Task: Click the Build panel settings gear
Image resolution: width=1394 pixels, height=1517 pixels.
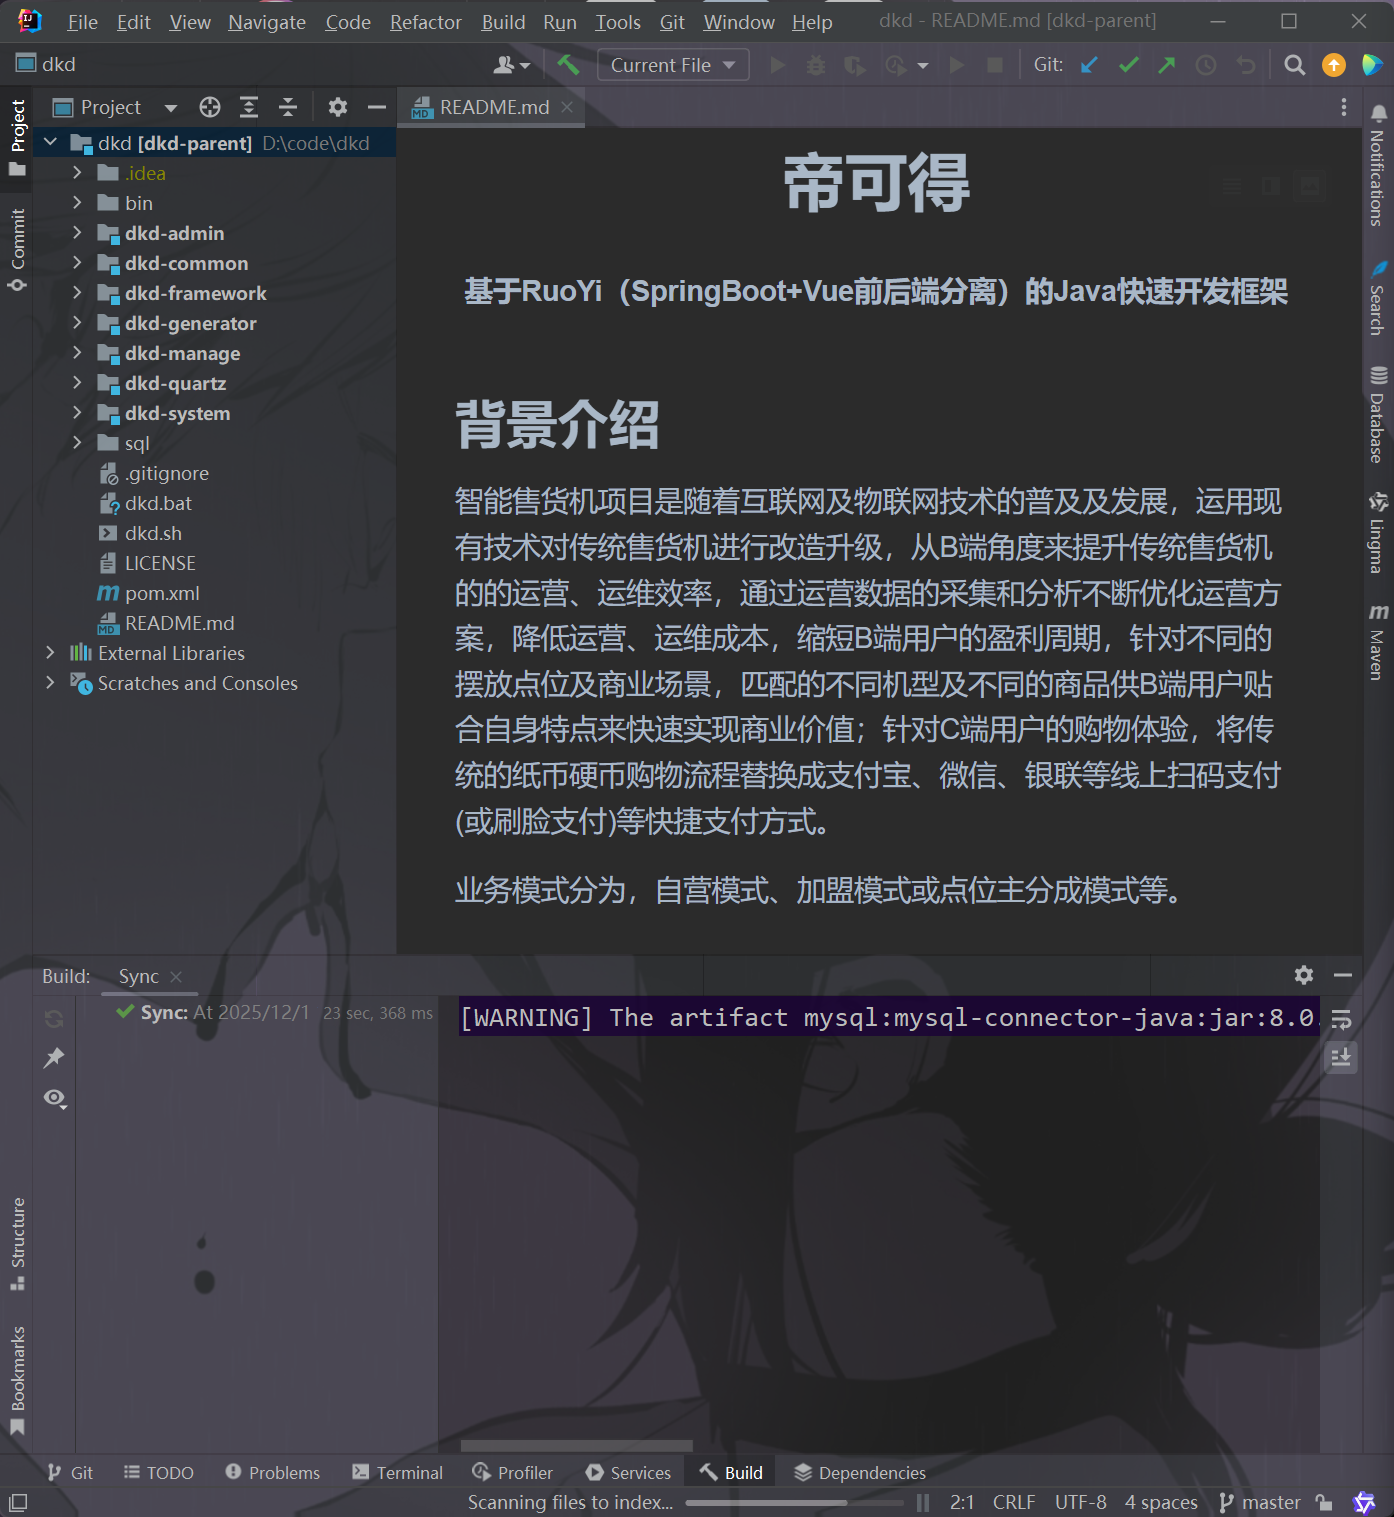Action: [x=1303, y=975]
